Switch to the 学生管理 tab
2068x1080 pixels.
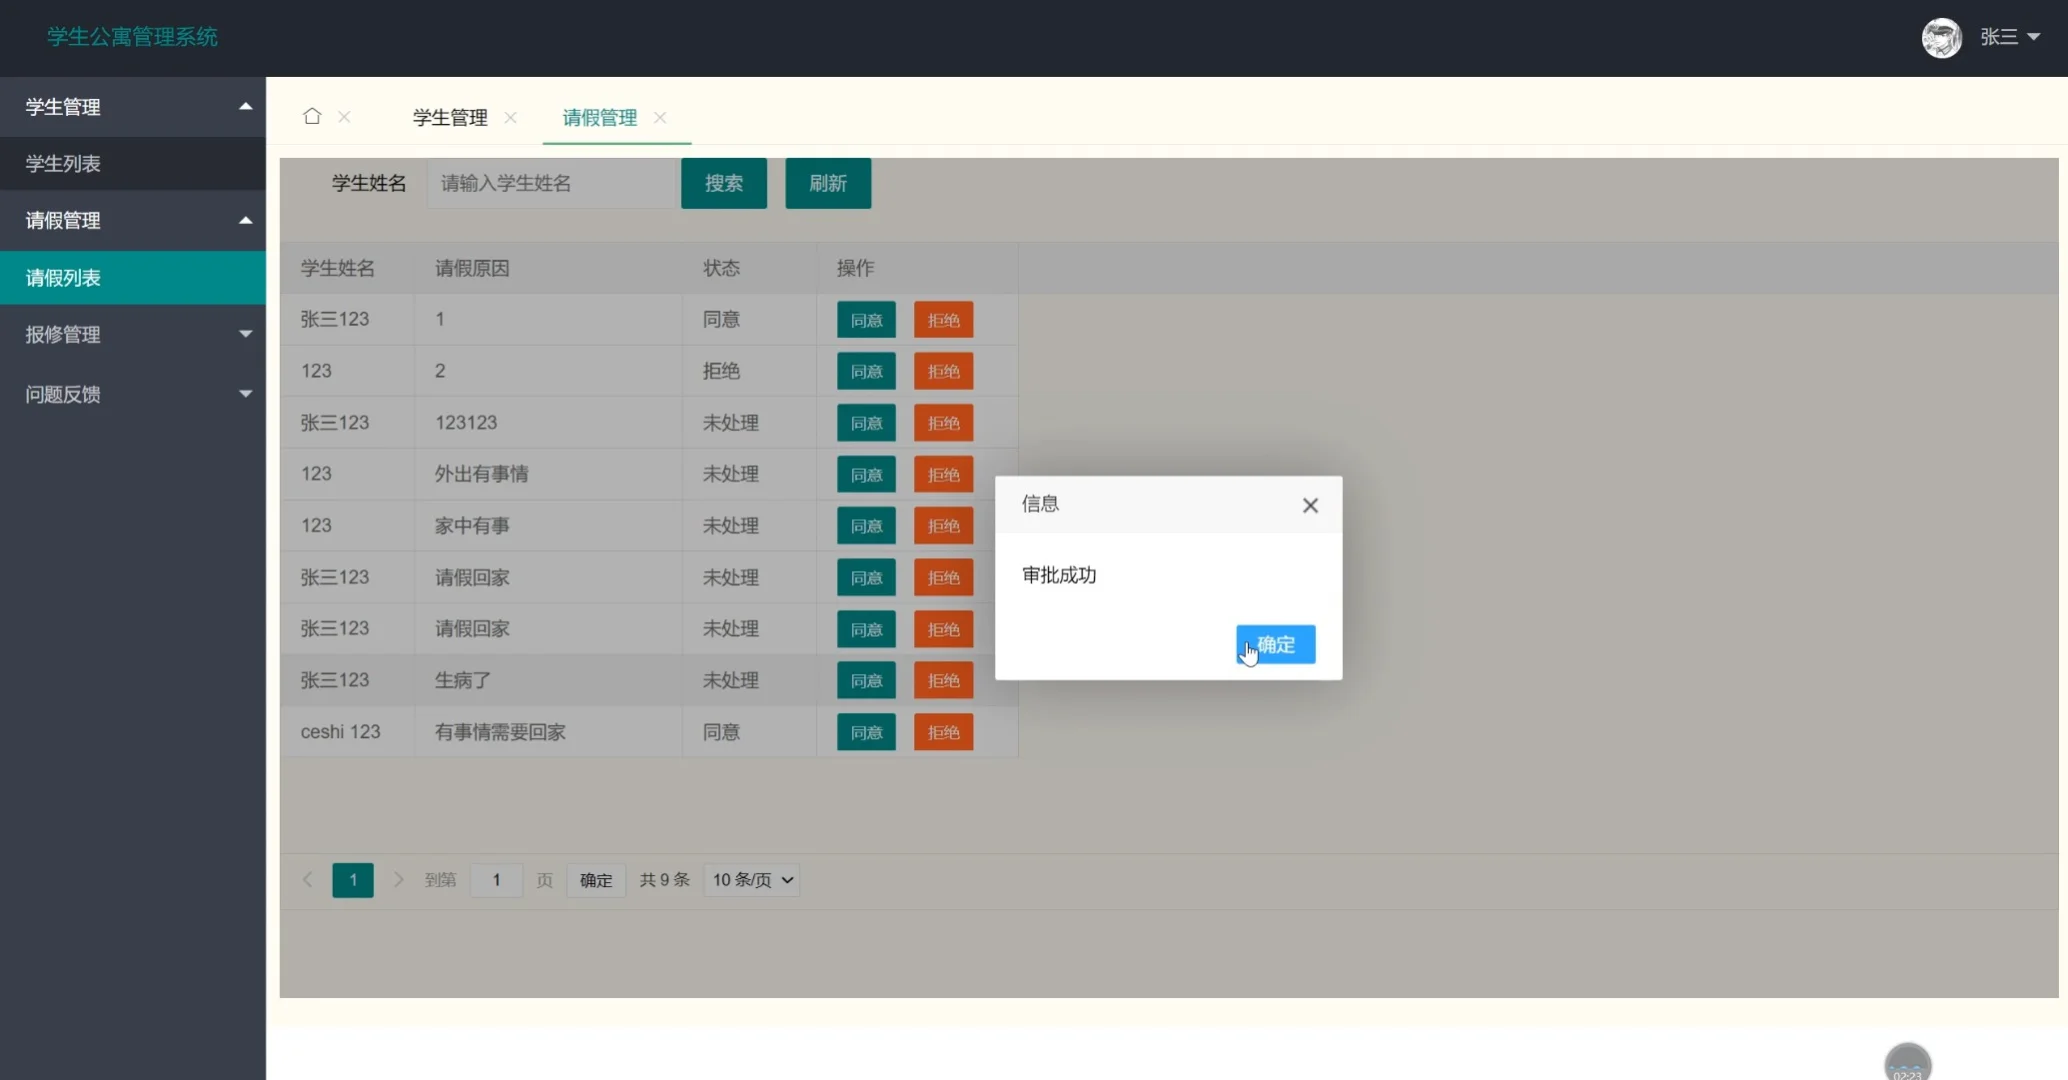click(449, 117)
